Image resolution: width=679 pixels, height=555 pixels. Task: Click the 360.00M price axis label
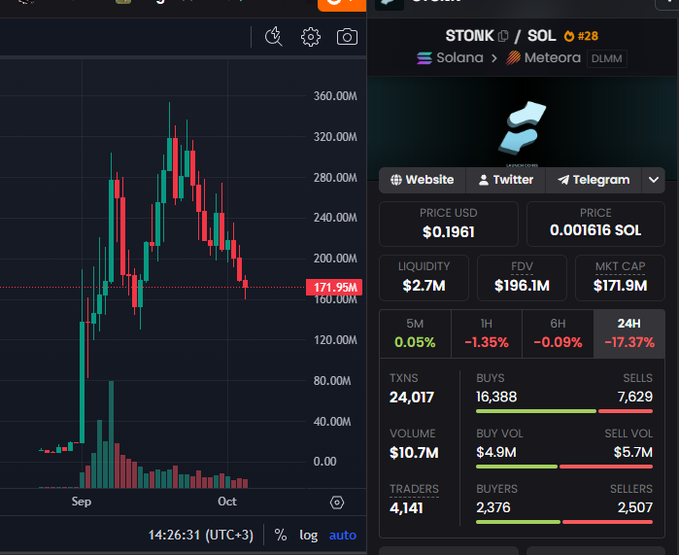(x=335, y=96)
